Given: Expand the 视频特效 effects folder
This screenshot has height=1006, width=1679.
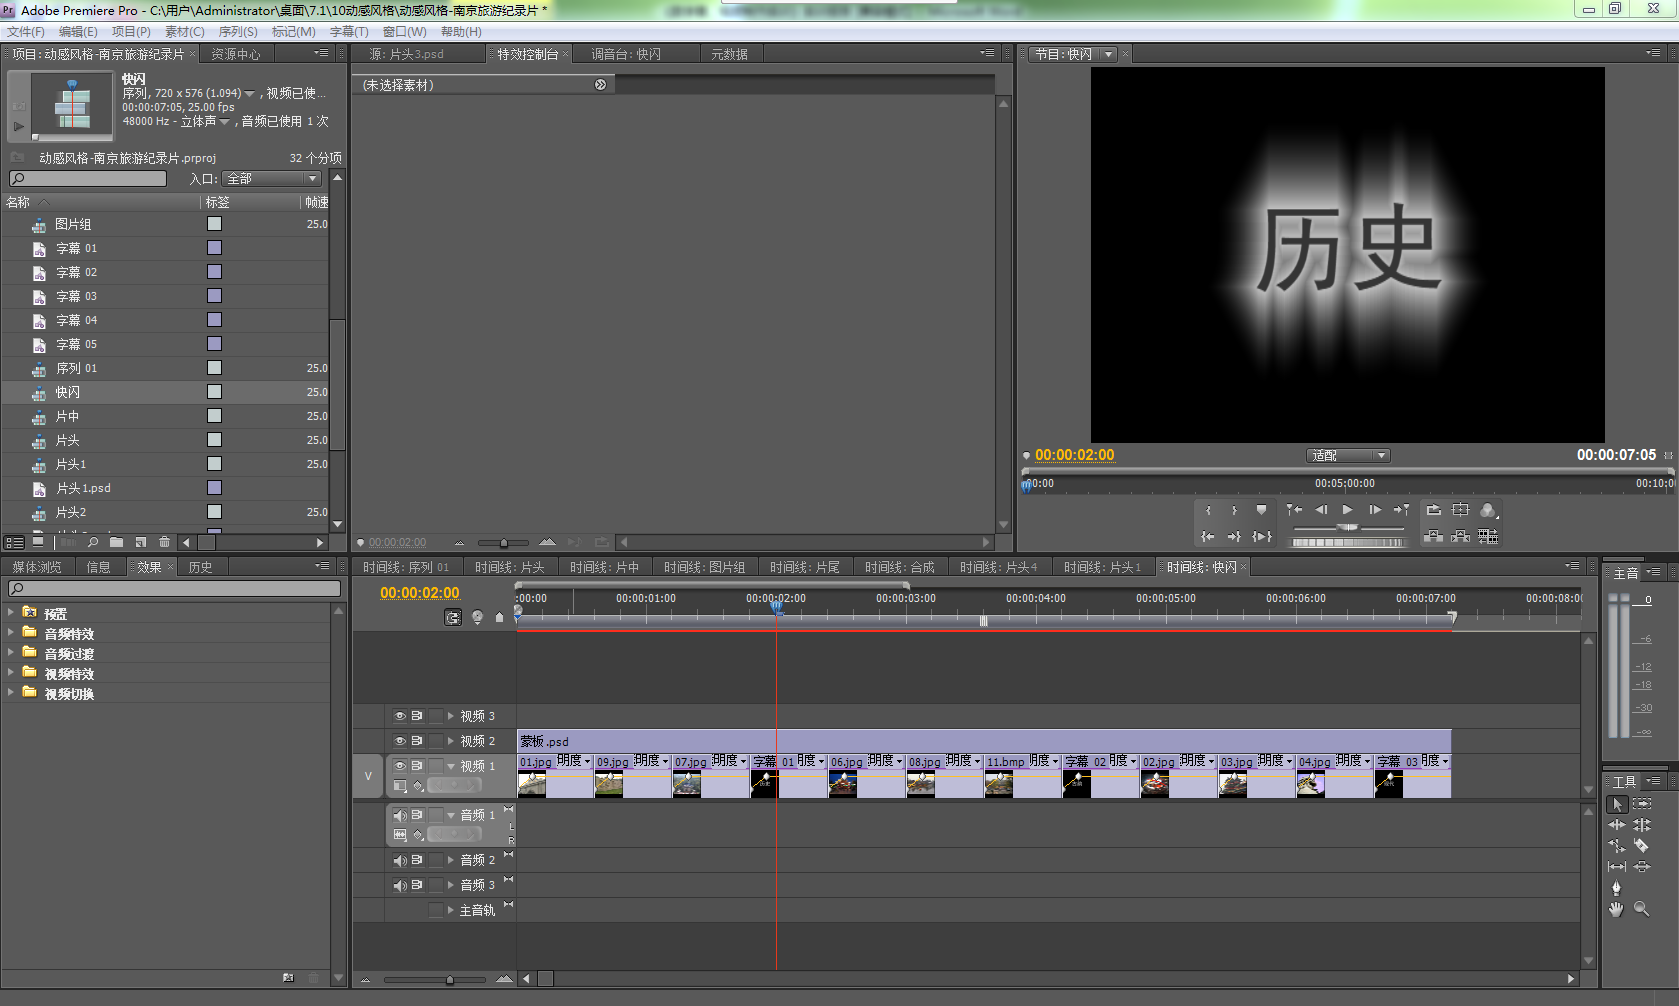Looking at the screenshot, I should (x=11, y=673).
